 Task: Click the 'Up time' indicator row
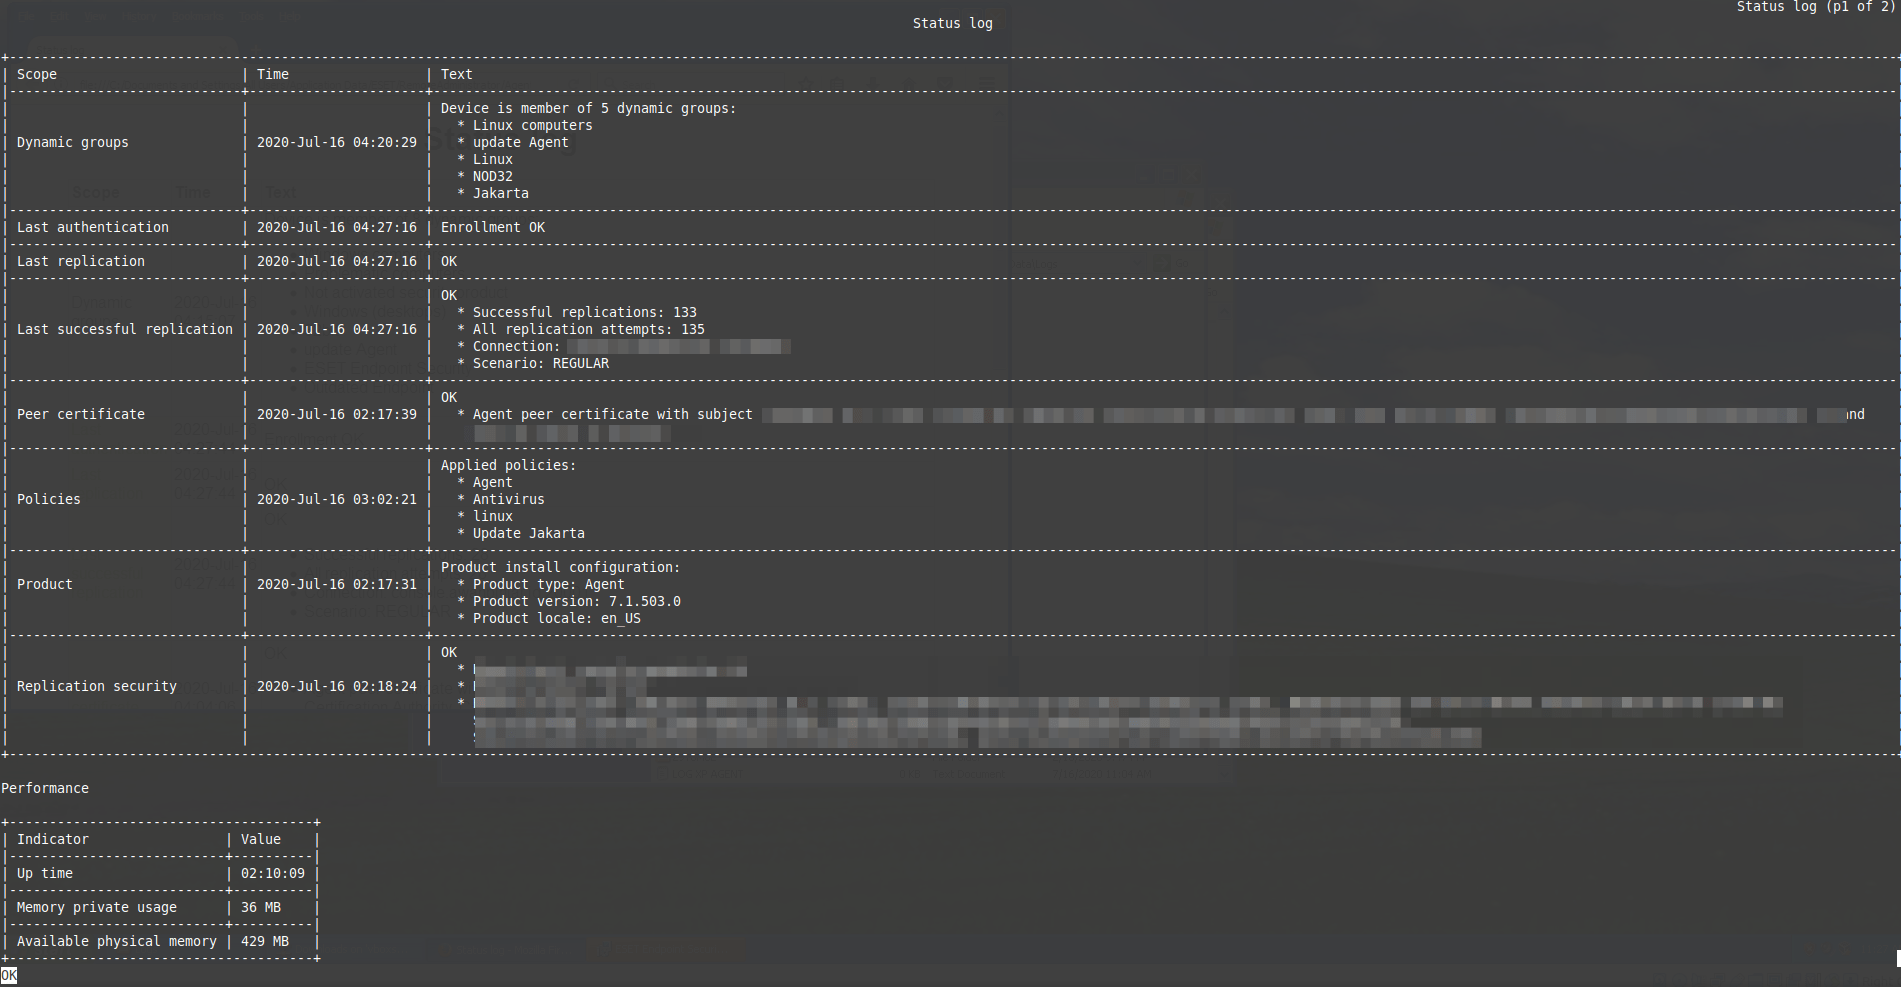[x=45, y=873]
